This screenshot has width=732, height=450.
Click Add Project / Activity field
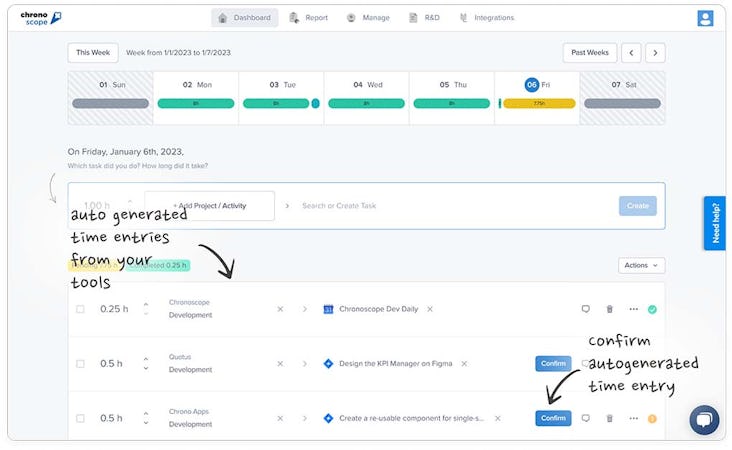(210, 206)
